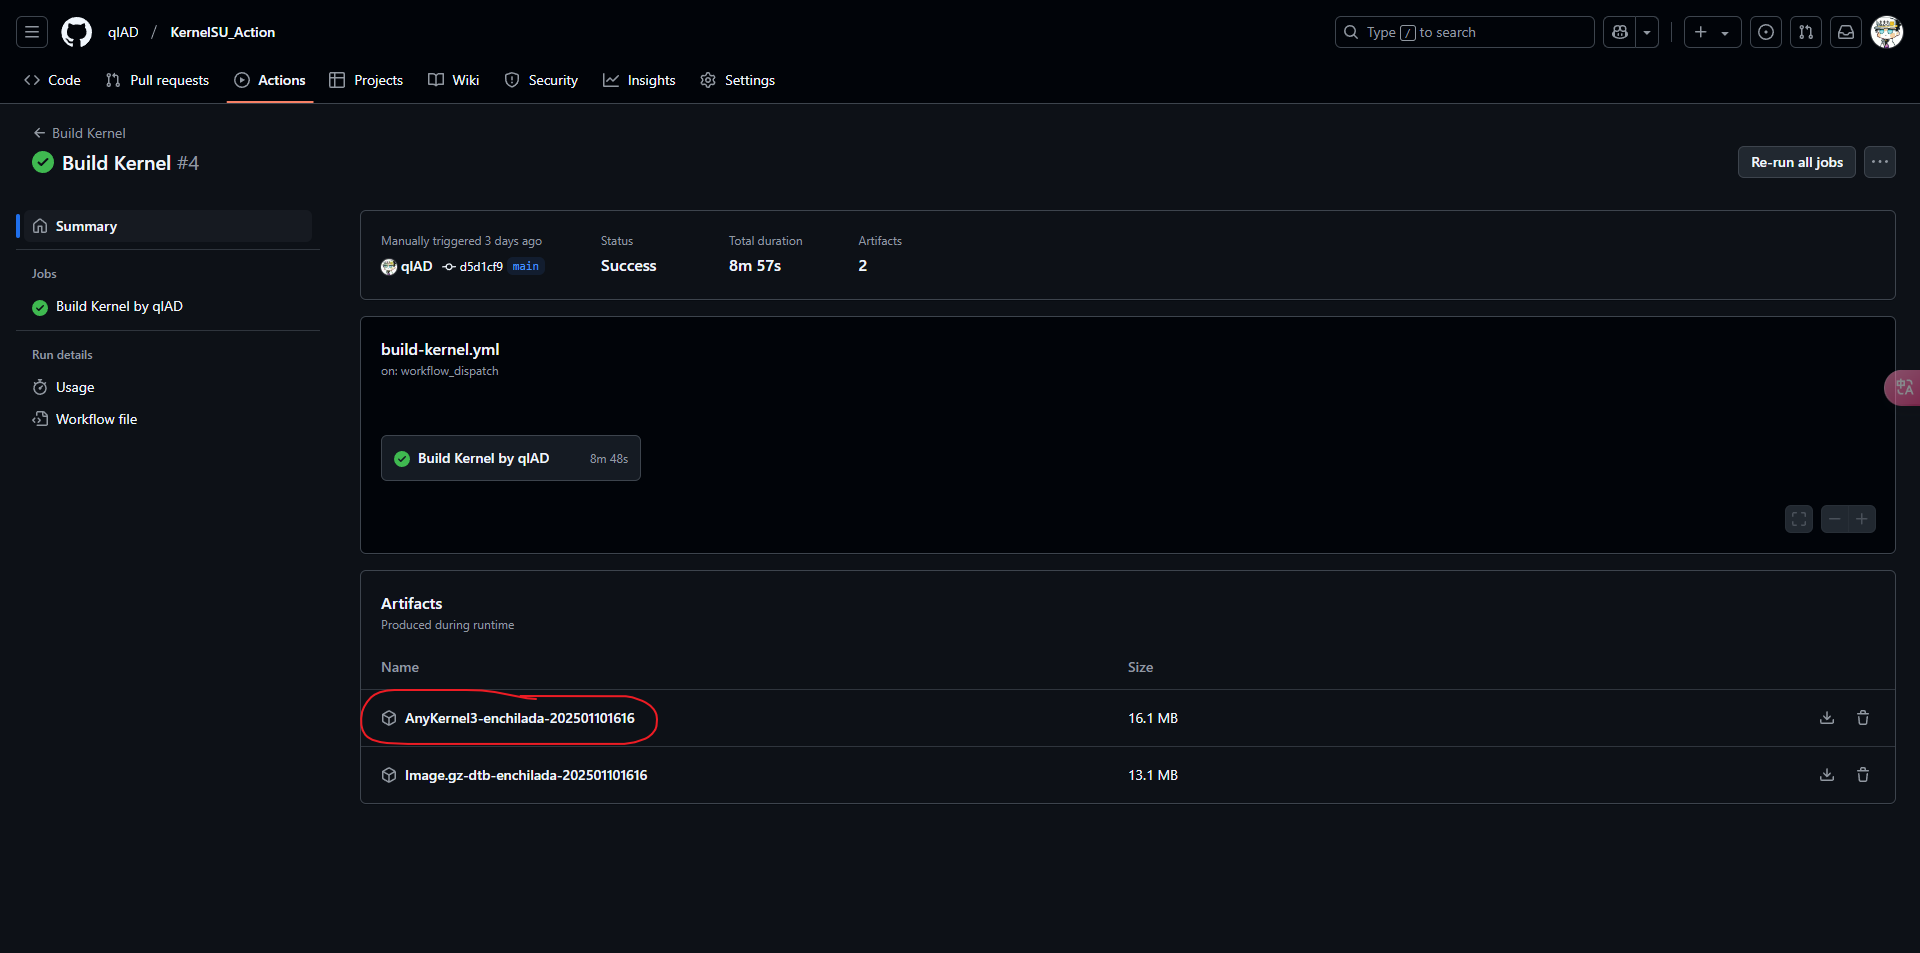The height and width of the screenshot is (953, 1920).
Task: Open the qIAD owner link in breadcrumb
Action: click(123, 32)
